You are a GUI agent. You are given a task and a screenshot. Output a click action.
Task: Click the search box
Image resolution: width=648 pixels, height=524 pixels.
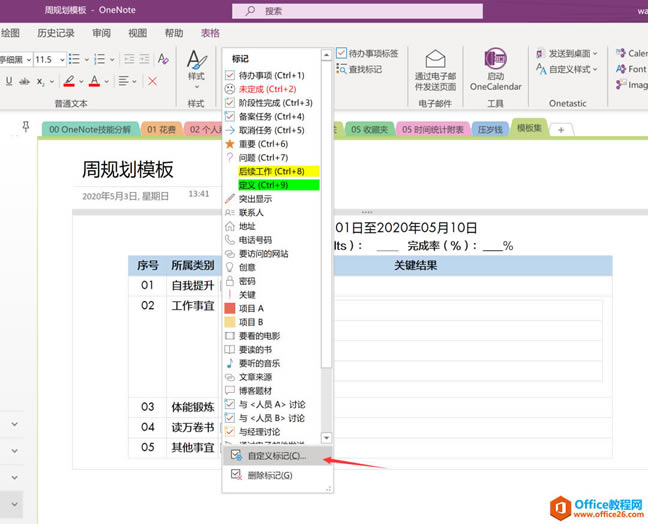(x=357, y=11)
